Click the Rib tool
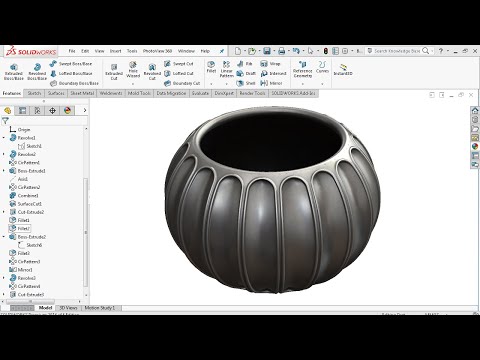Viewport: 480px width, 360px height. [x=245, y=63]
